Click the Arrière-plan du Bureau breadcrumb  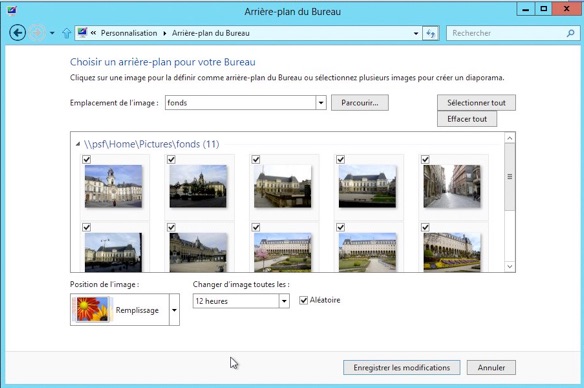(210, 33)
